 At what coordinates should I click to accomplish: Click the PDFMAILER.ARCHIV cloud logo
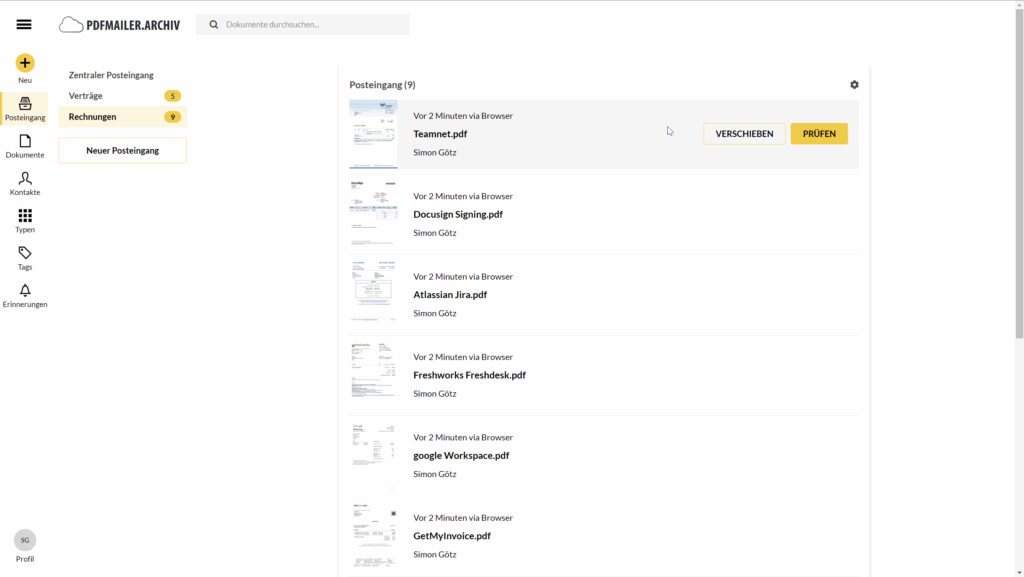(x=120, y=25)
